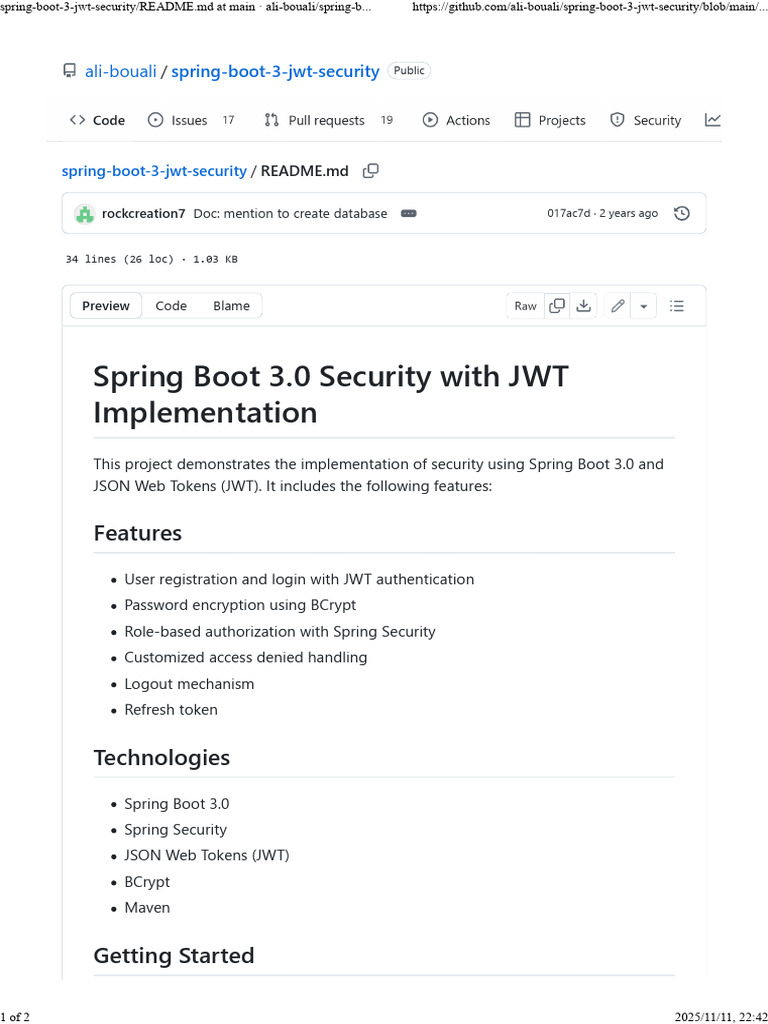Screen dimensions: 768x1024
Task: Copy raw file contents
Action: (557, 306)
